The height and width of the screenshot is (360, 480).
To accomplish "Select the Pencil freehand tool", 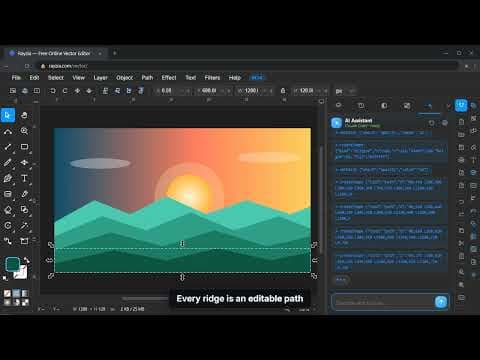I will coord(8,162).
